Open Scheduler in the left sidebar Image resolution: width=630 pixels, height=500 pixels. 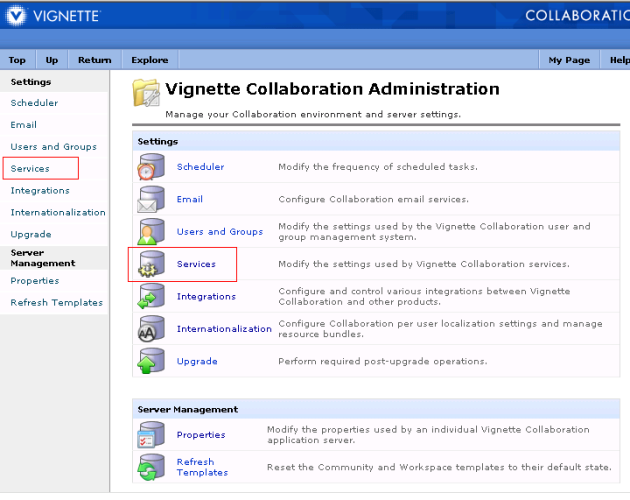coord(34,103)
